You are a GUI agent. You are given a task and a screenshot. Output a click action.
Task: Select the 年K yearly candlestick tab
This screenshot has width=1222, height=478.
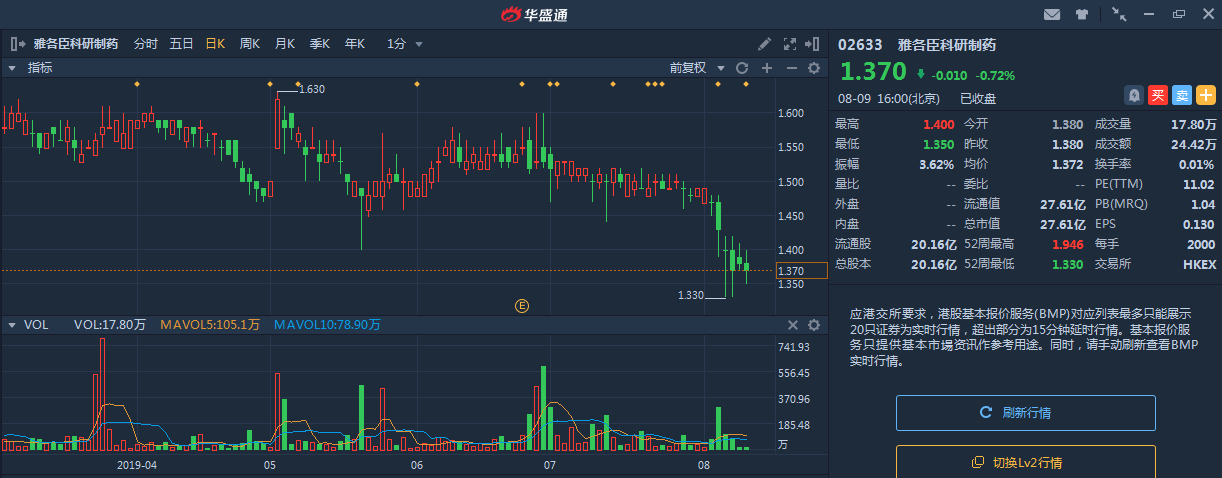tap(355, 44)
